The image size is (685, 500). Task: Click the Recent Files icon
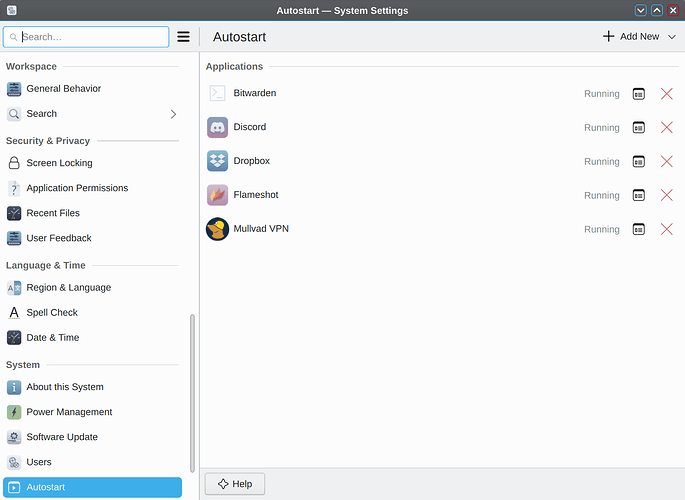tap(14, 213)
